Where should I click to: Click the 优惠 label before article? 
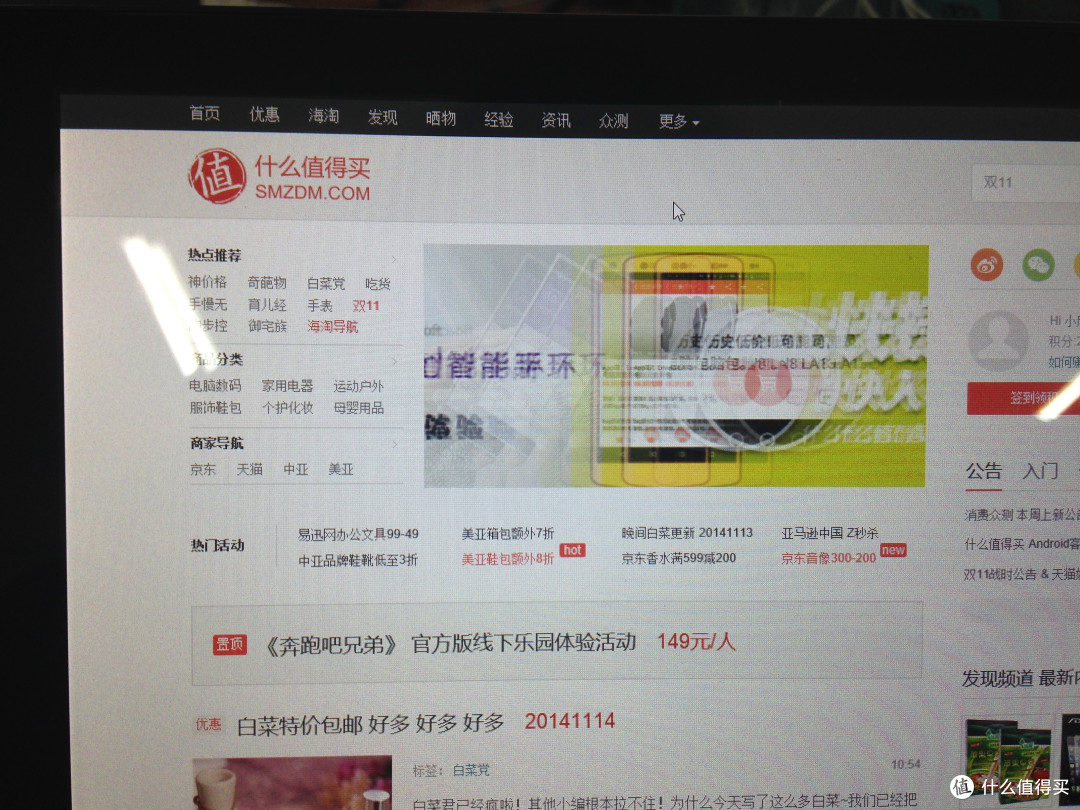point(209,724)
